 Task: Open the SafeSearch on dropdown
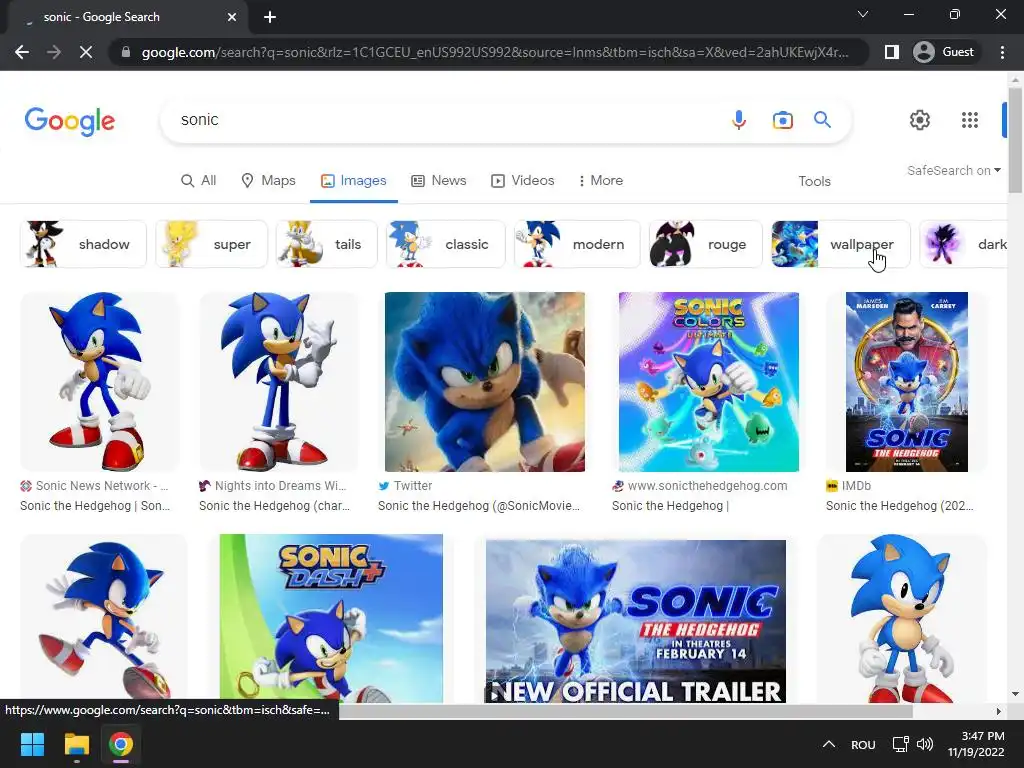coord(953,170)
